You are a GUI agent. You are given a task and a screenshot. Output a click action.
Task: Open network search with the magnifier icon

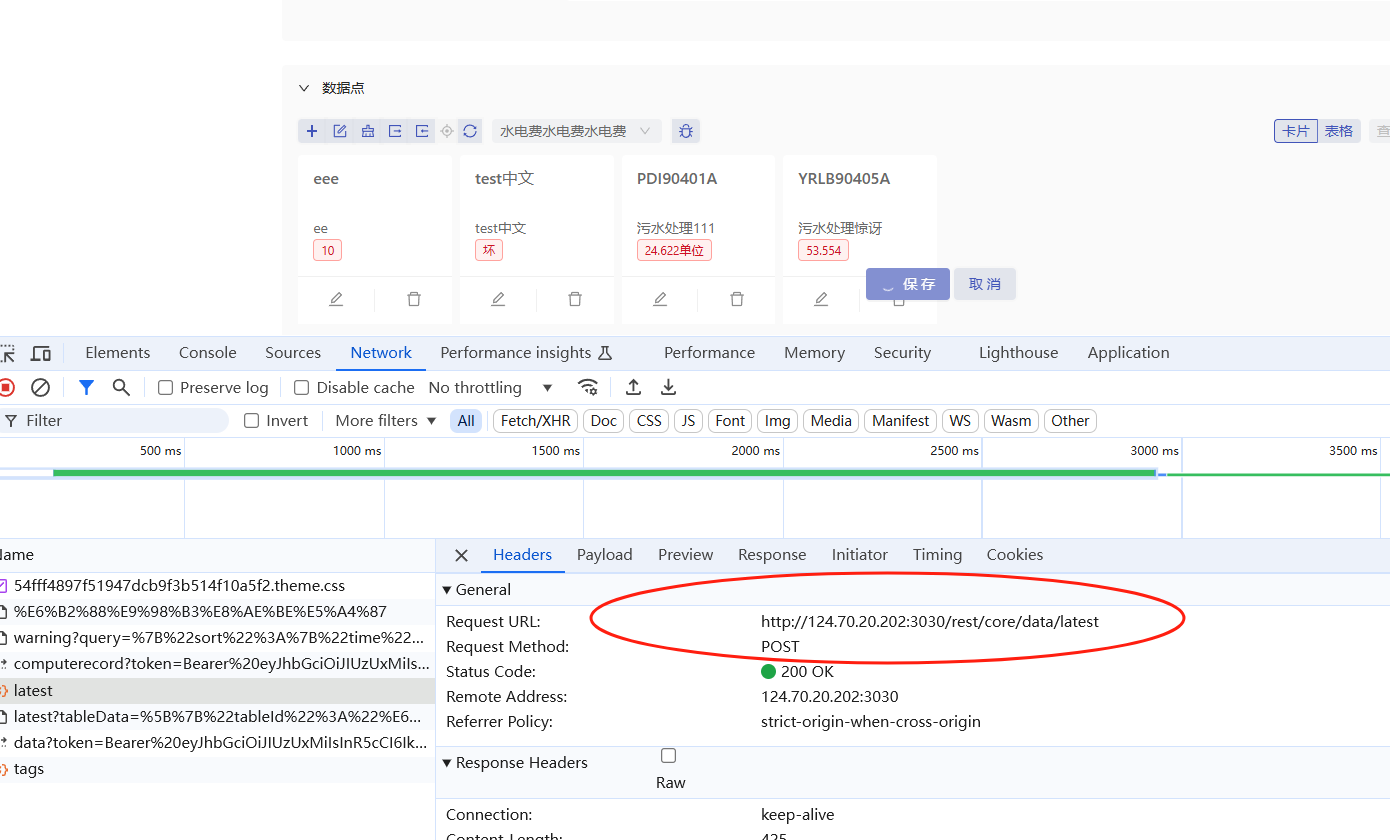[x=121, y=388]
